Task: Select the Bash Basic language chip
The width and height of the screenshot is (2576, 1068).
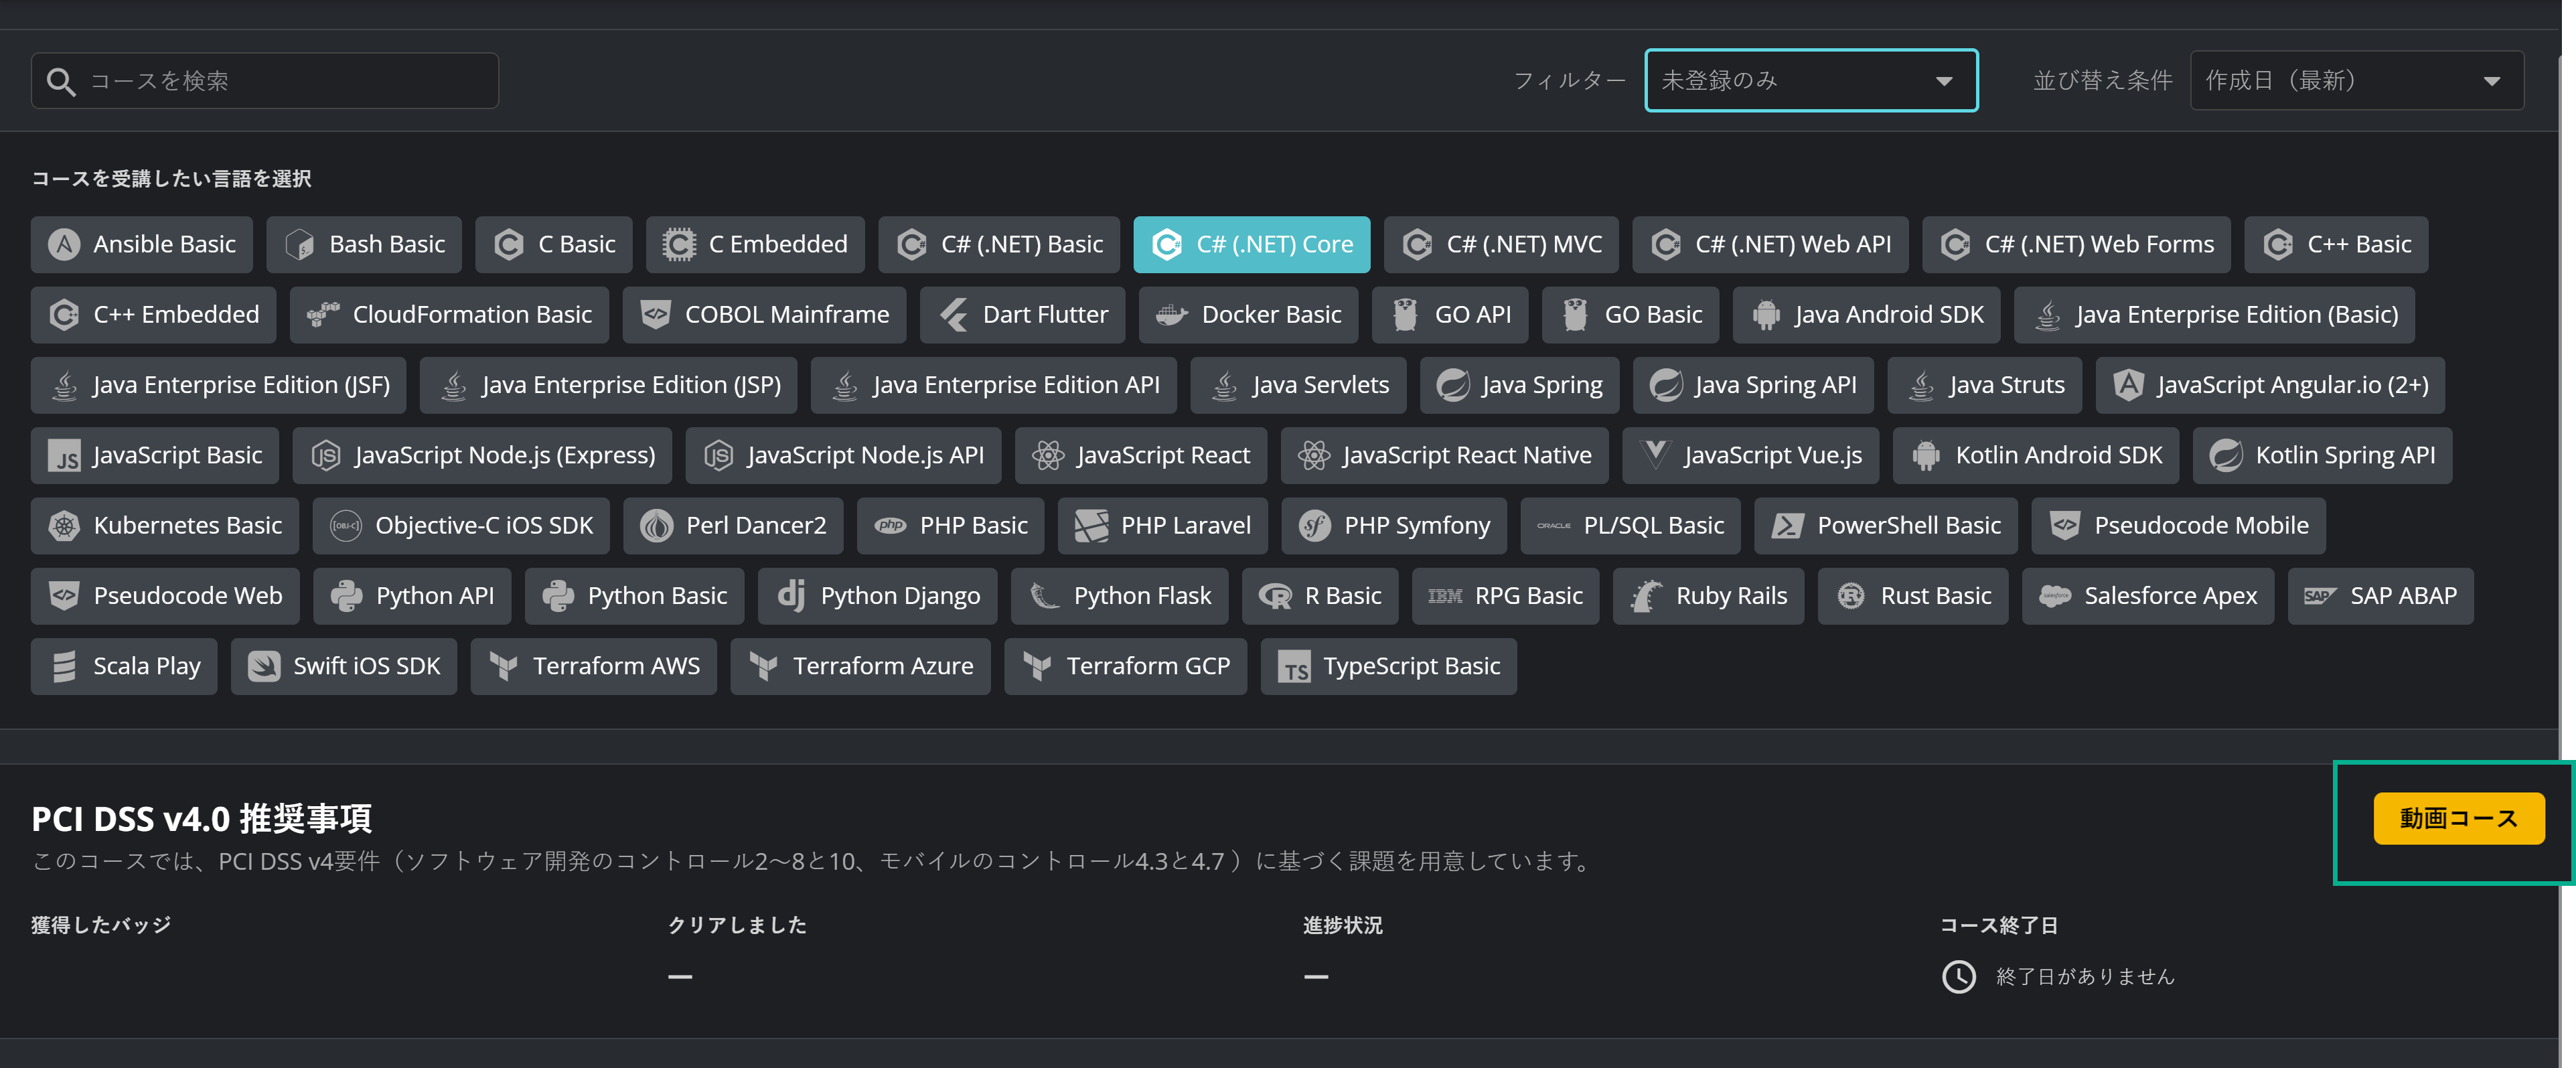Action: [364, 244]
